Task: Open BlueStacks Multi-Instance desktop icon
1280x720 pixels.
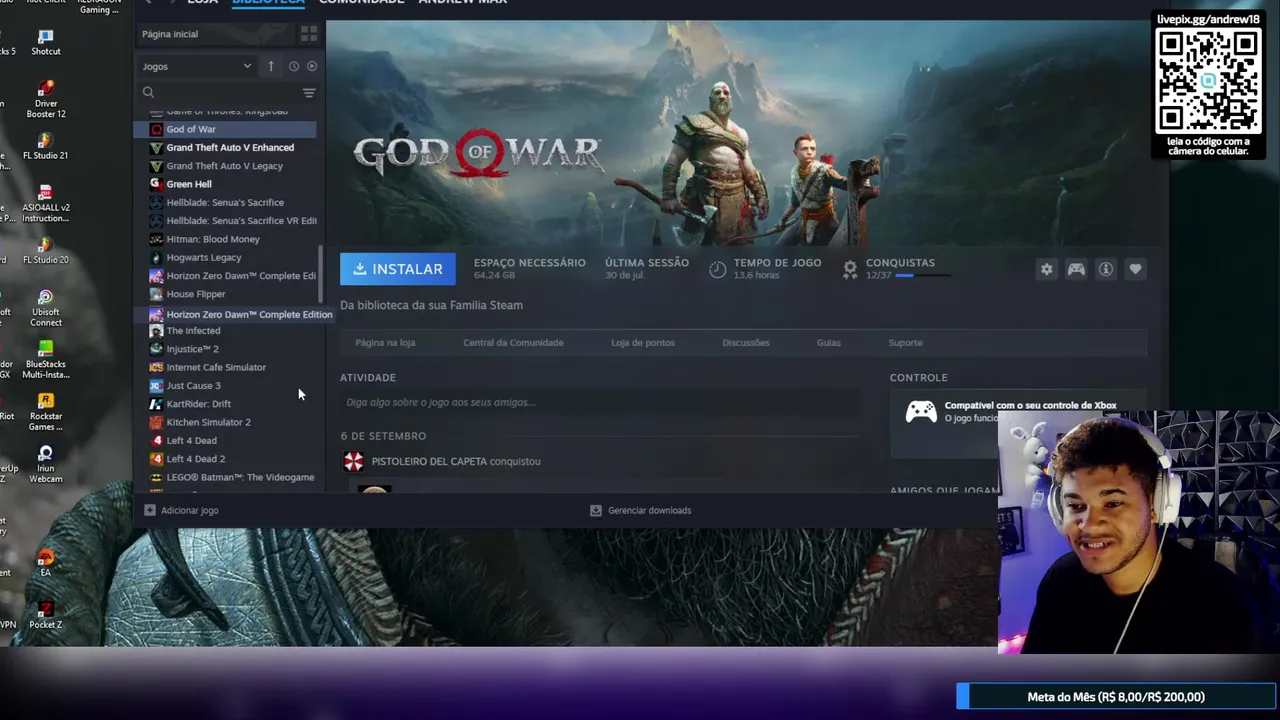Action: (x=45, y=360)
